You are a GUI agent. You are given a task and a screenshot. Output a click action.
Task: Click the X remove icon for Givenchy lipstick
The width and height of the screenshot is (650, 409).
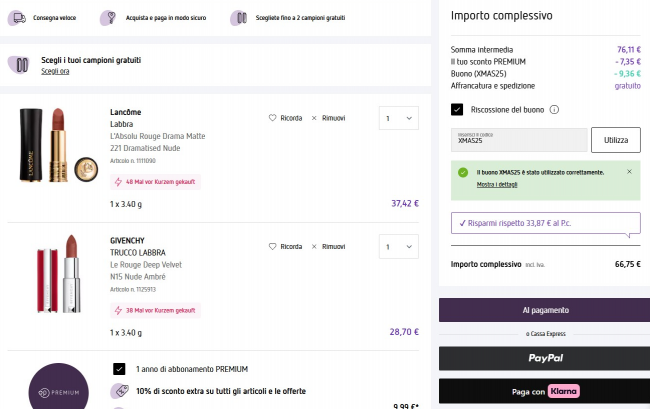point(315,246)
